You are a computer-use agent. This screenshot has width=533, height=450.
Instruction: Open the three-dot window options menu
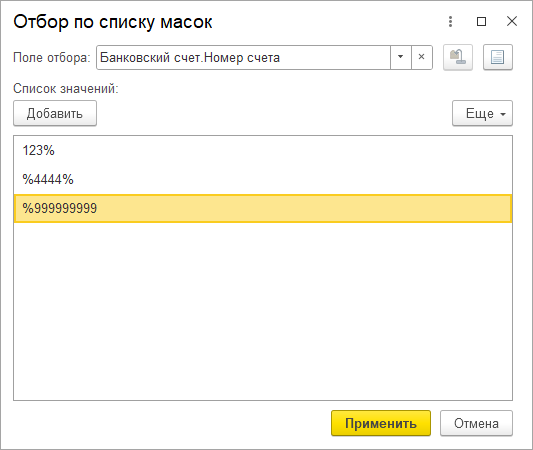point(450,21)
